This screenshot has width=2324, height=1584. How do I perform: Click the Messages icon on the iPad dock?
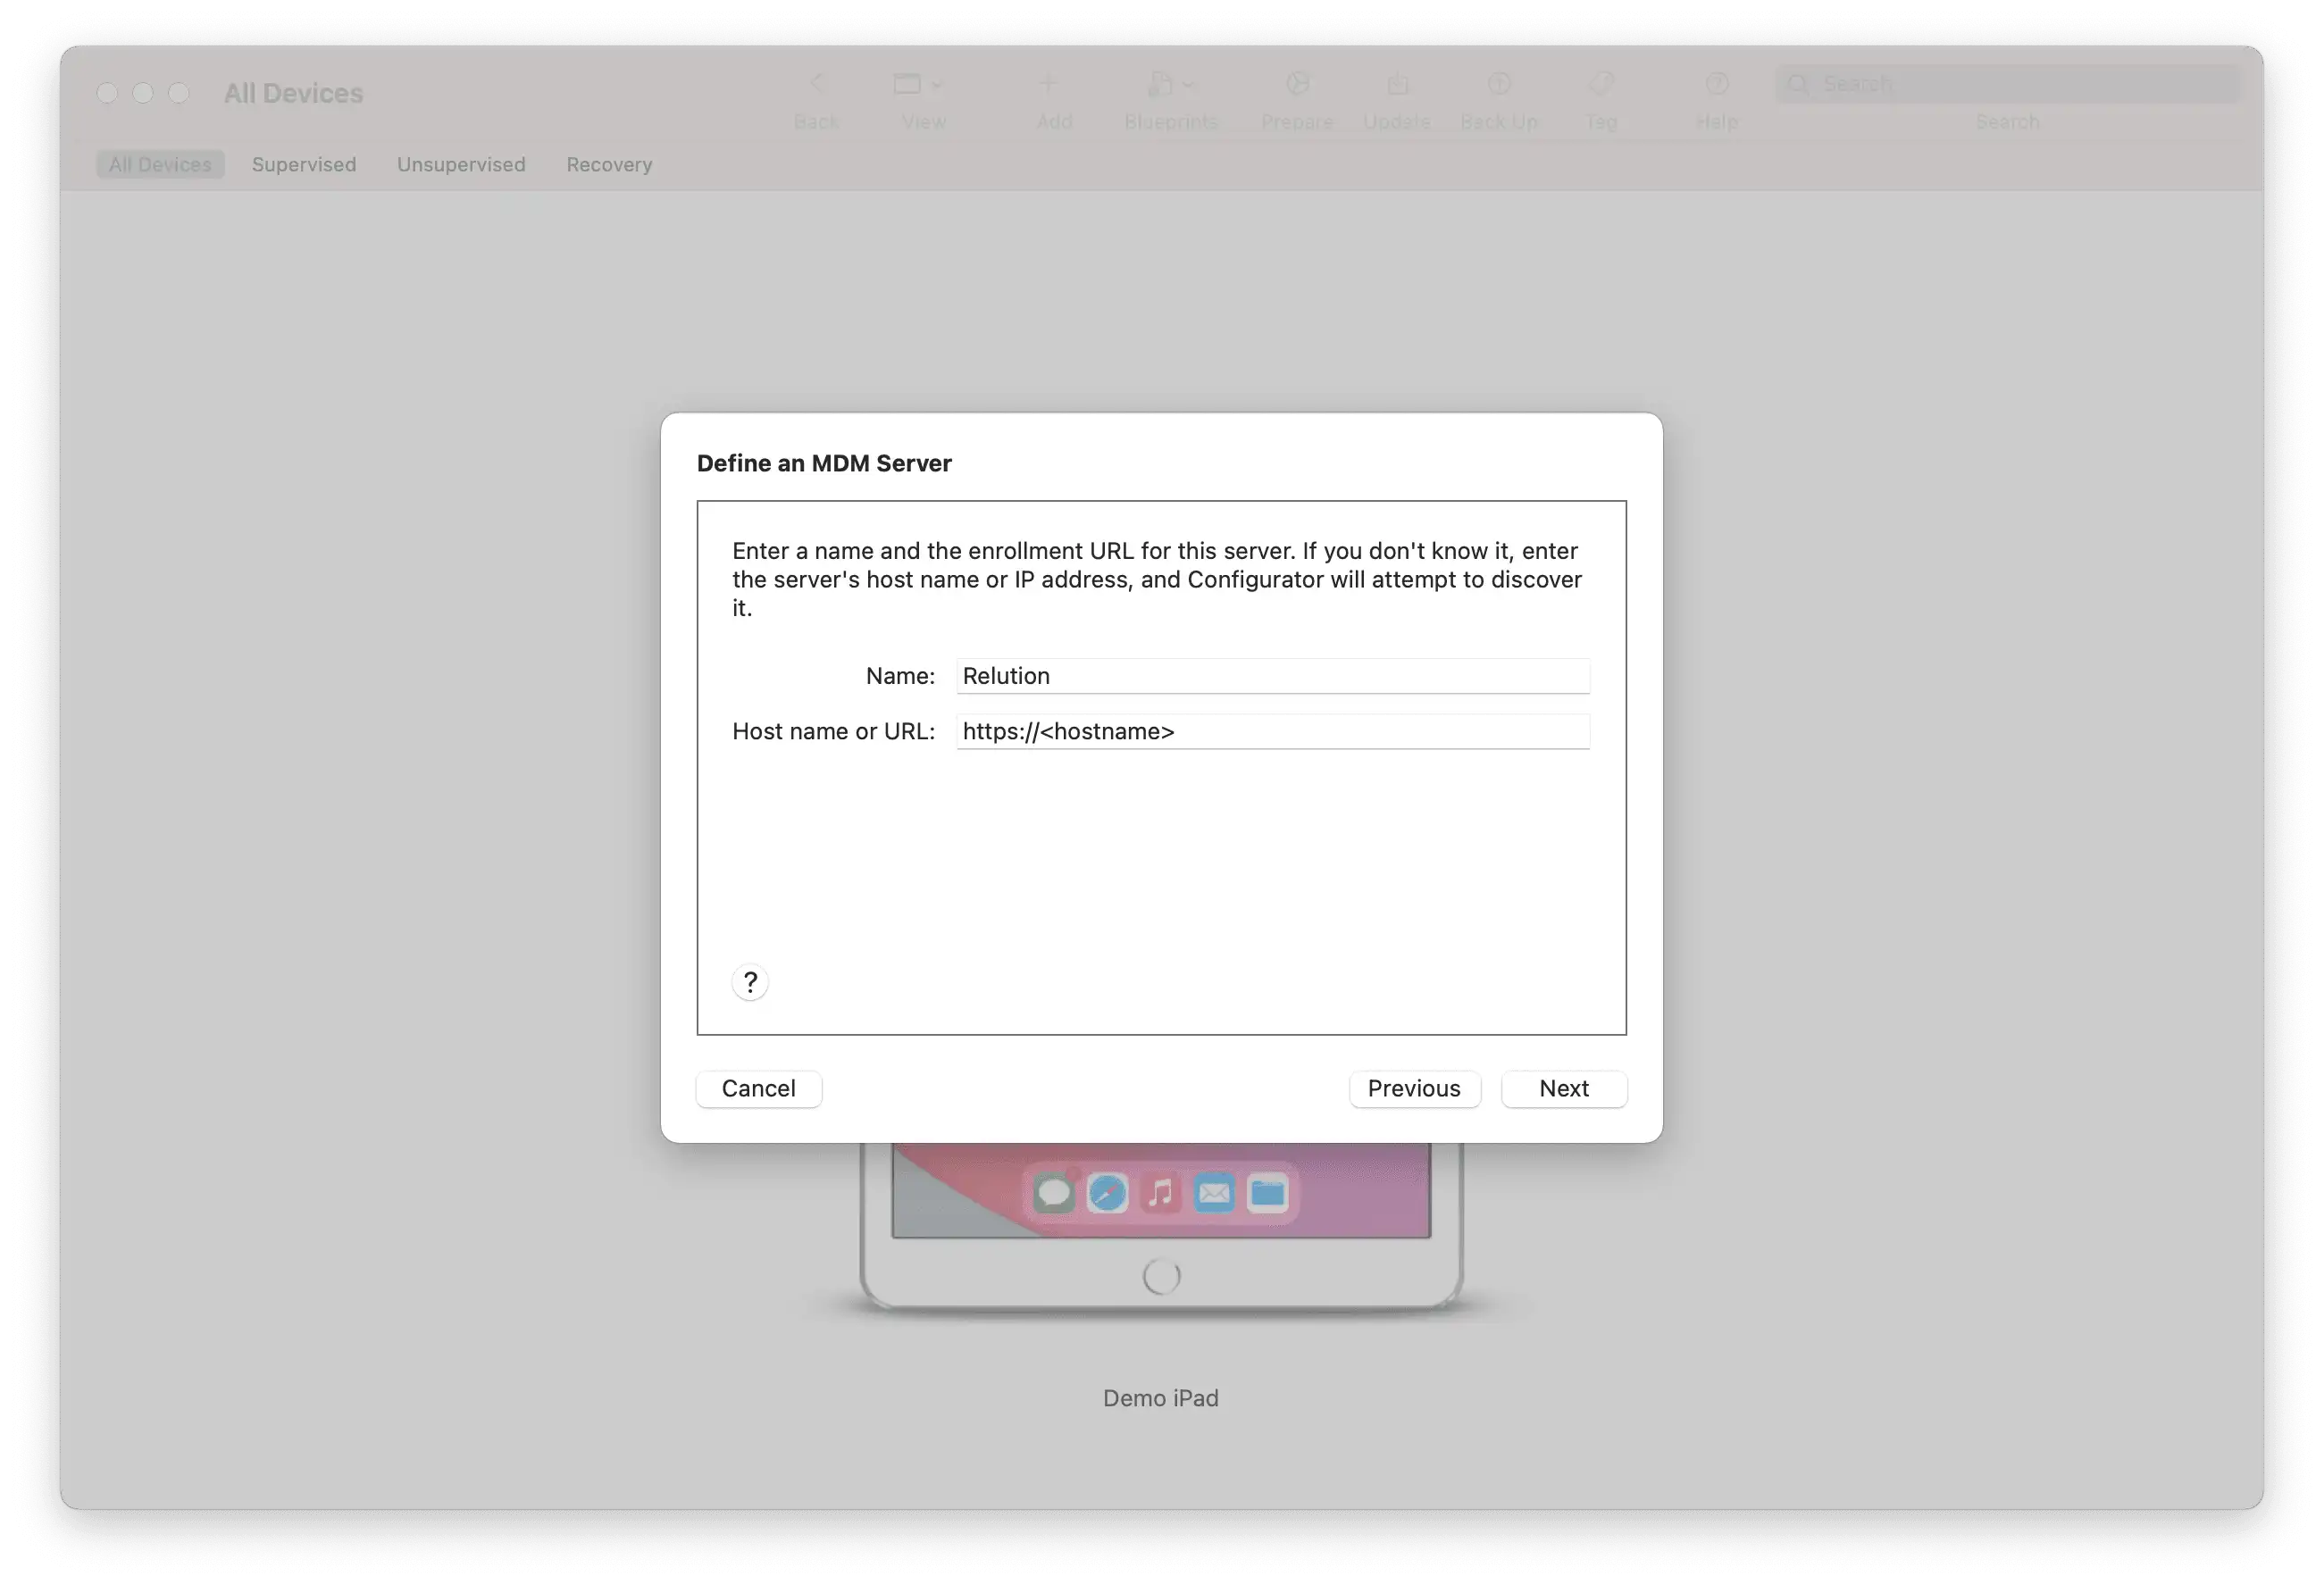[x=1053, y=1193]
